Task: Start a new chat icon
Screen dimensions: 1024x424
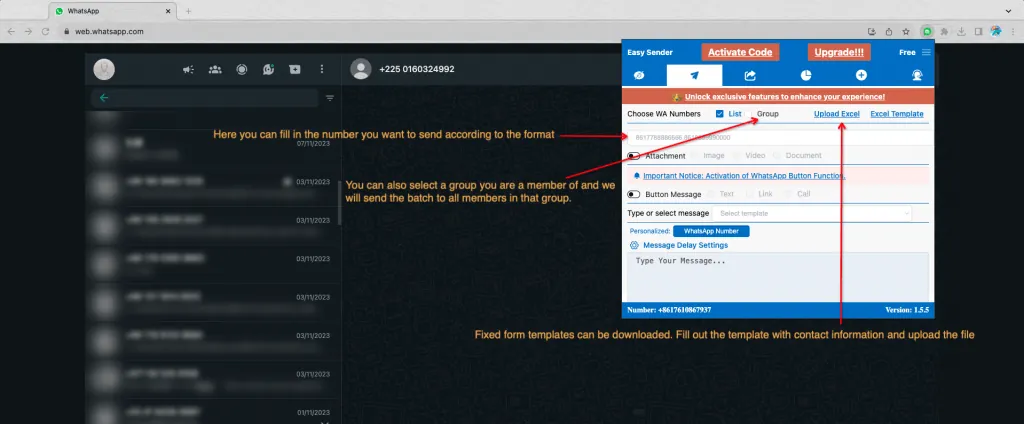Action: tap(294, 70)
